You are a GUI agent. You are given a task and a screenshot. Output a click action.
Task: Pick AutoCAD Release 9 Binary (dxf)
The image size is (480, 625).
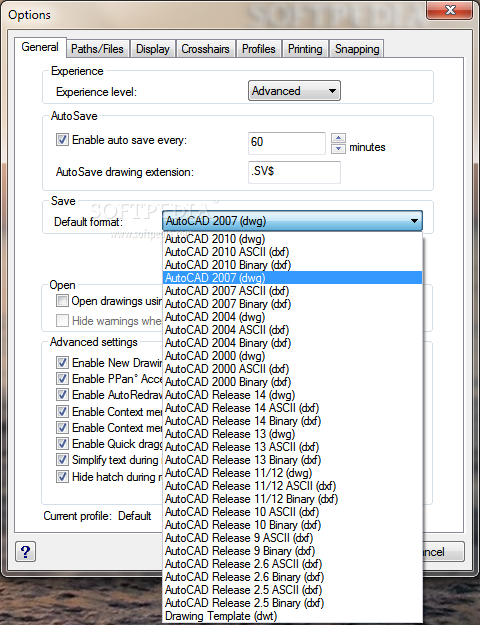[293, 551]
